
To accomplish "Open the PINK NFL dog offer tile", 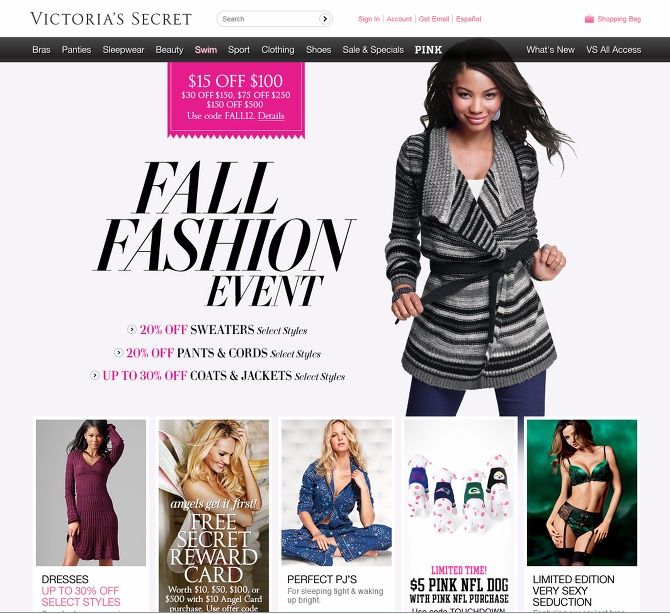I will (460, 514).
